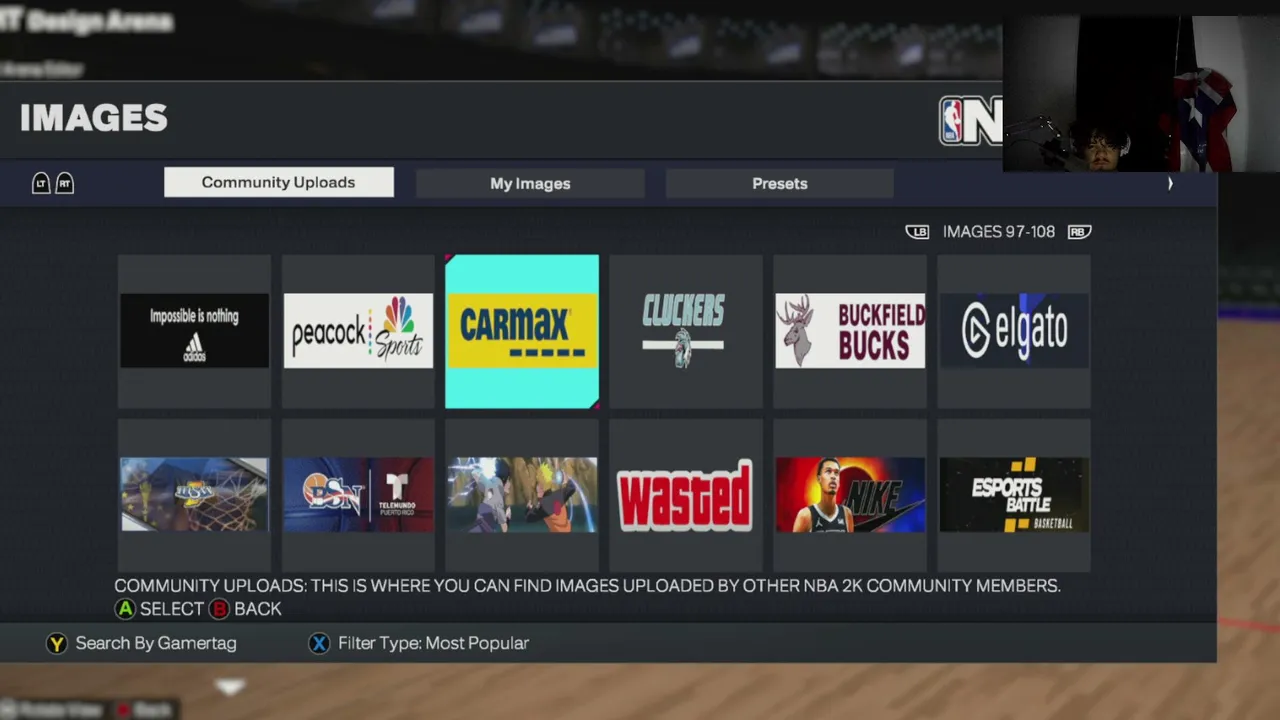Switch to the Presets tab

click(x=780, y=183)
